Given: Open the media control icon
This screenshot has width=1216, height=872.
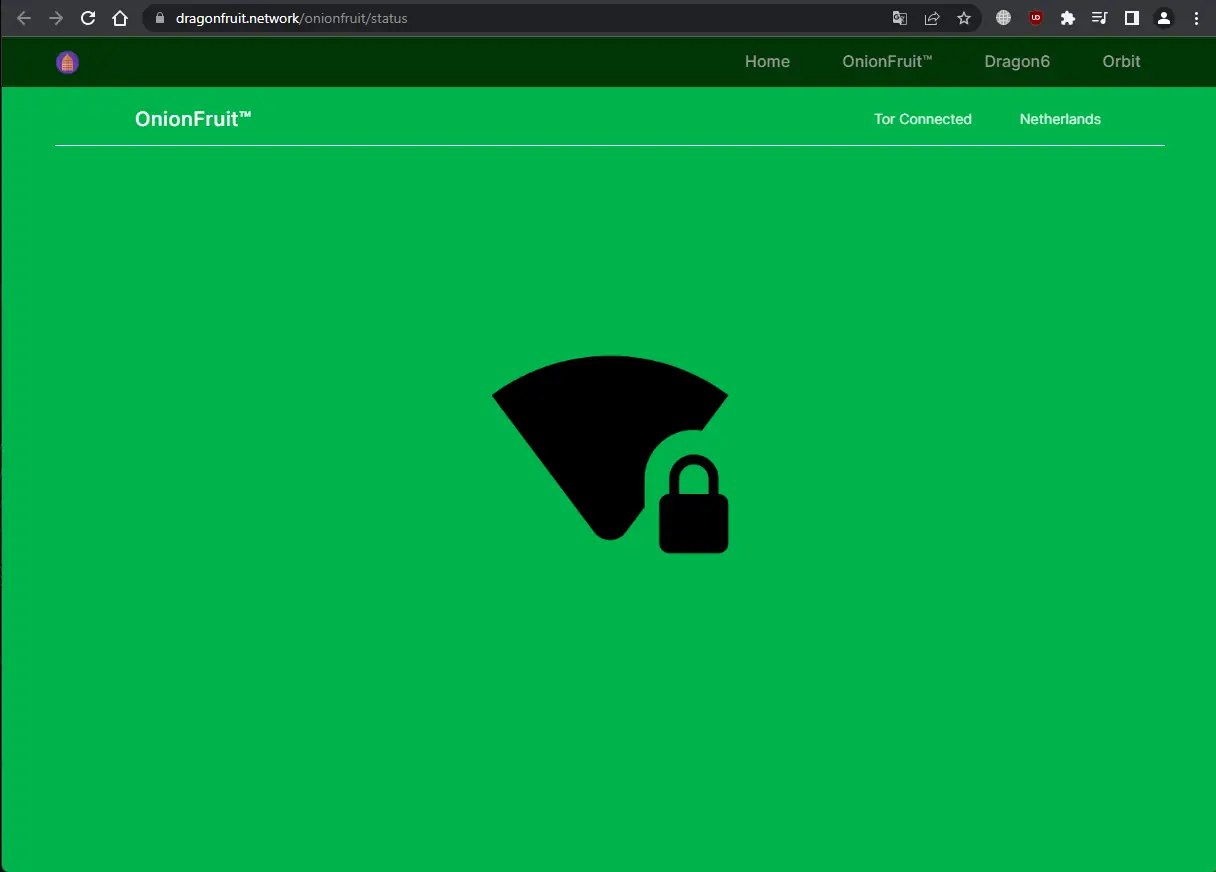Looking at the screenshot, I should pos(1100,18).
